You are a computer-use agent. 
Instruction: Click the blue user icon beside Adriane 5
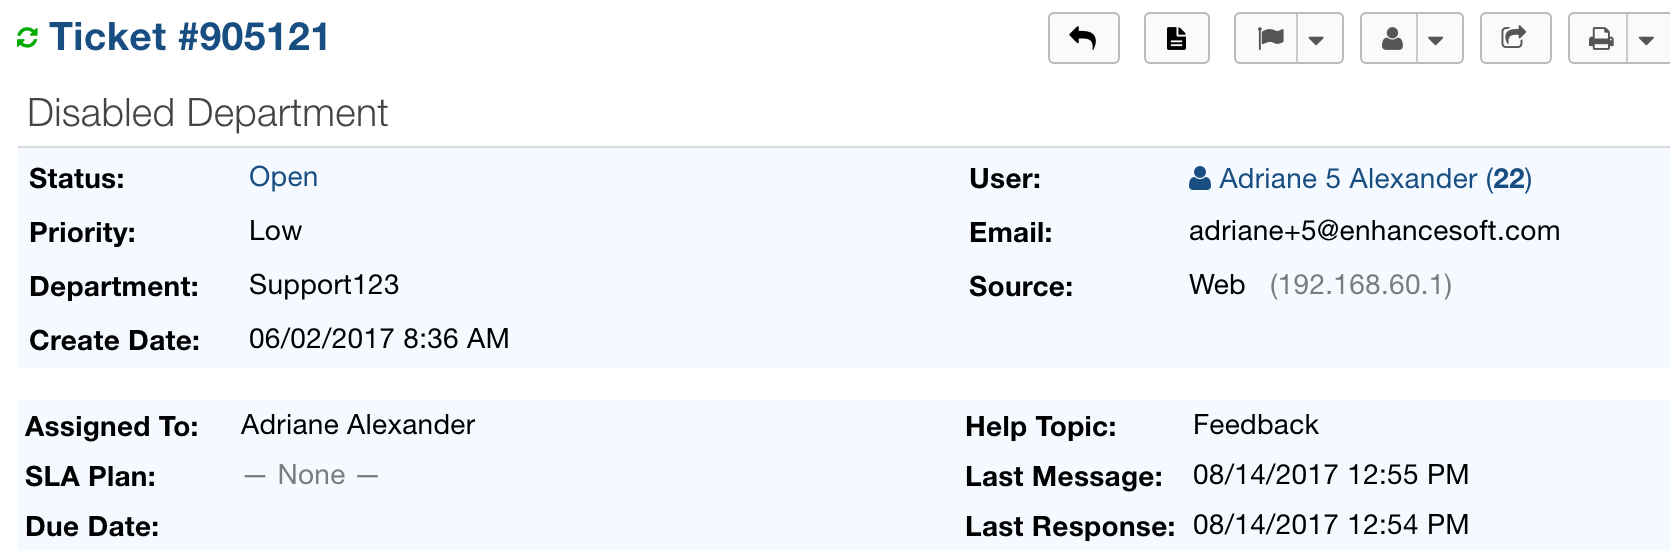pyautogui.click(x=1200, y=179)
